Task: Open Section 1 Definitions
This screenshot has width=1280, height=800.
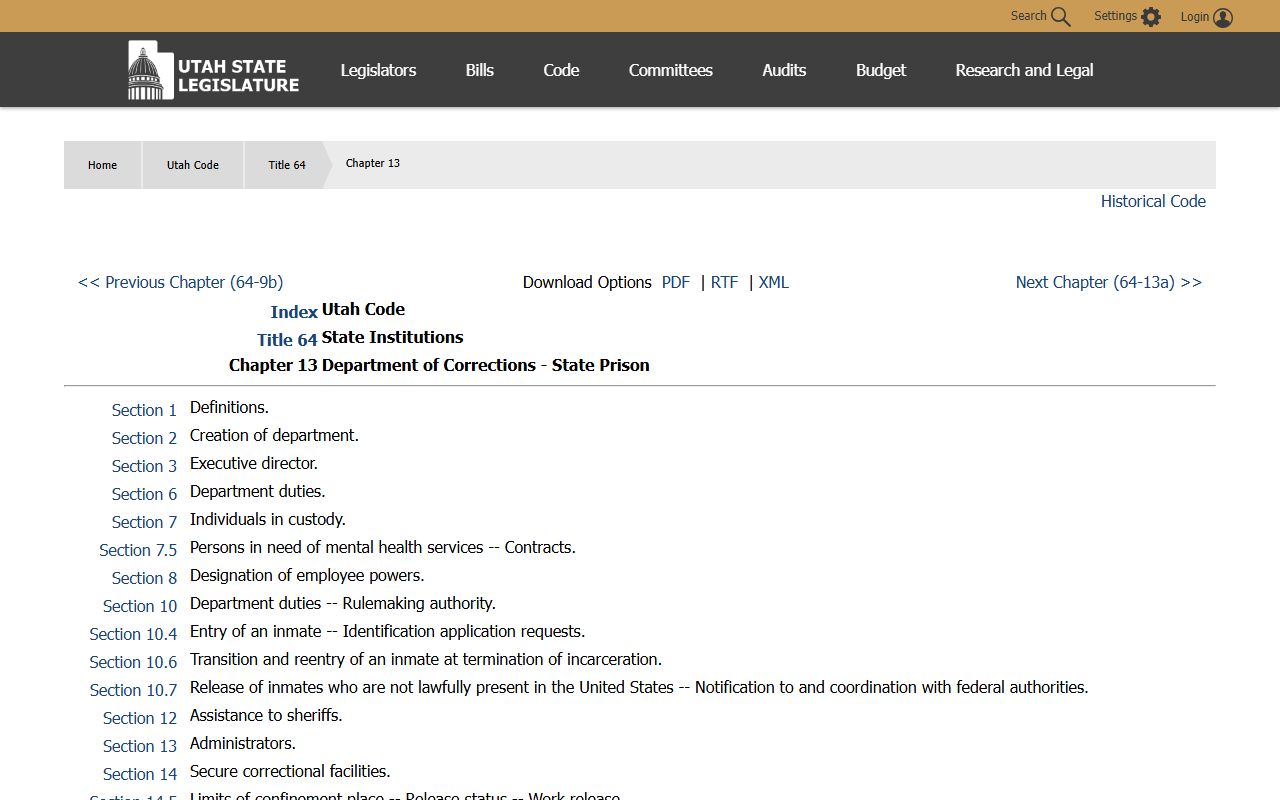Action: point(144,410)
